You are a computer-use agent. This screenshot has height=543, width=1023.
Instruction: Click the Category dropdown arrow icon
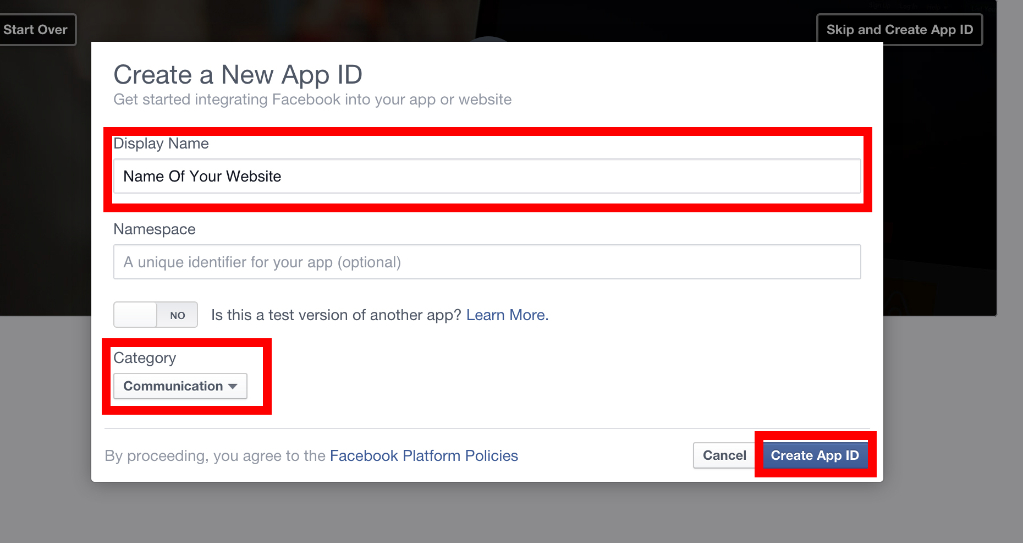pos(232,387)
